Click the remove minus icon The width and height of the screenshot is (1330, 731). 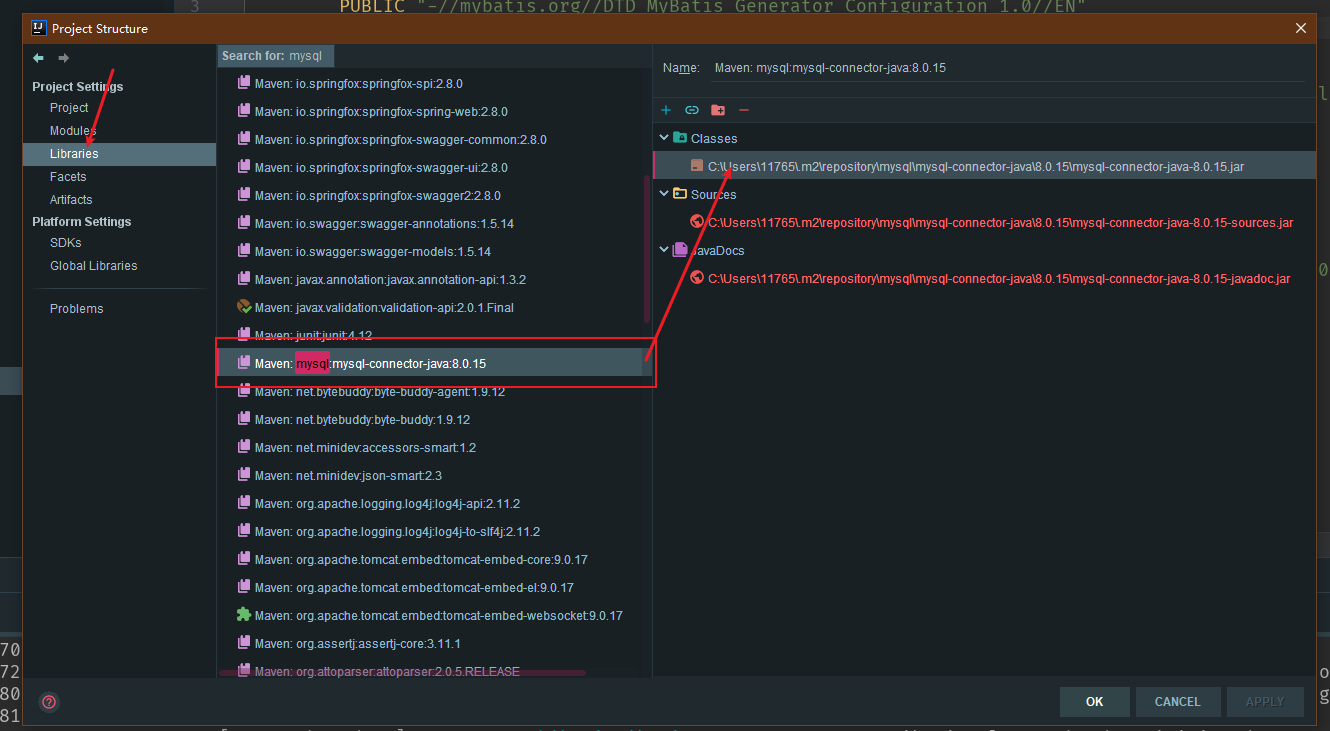(x=743, y=110)
